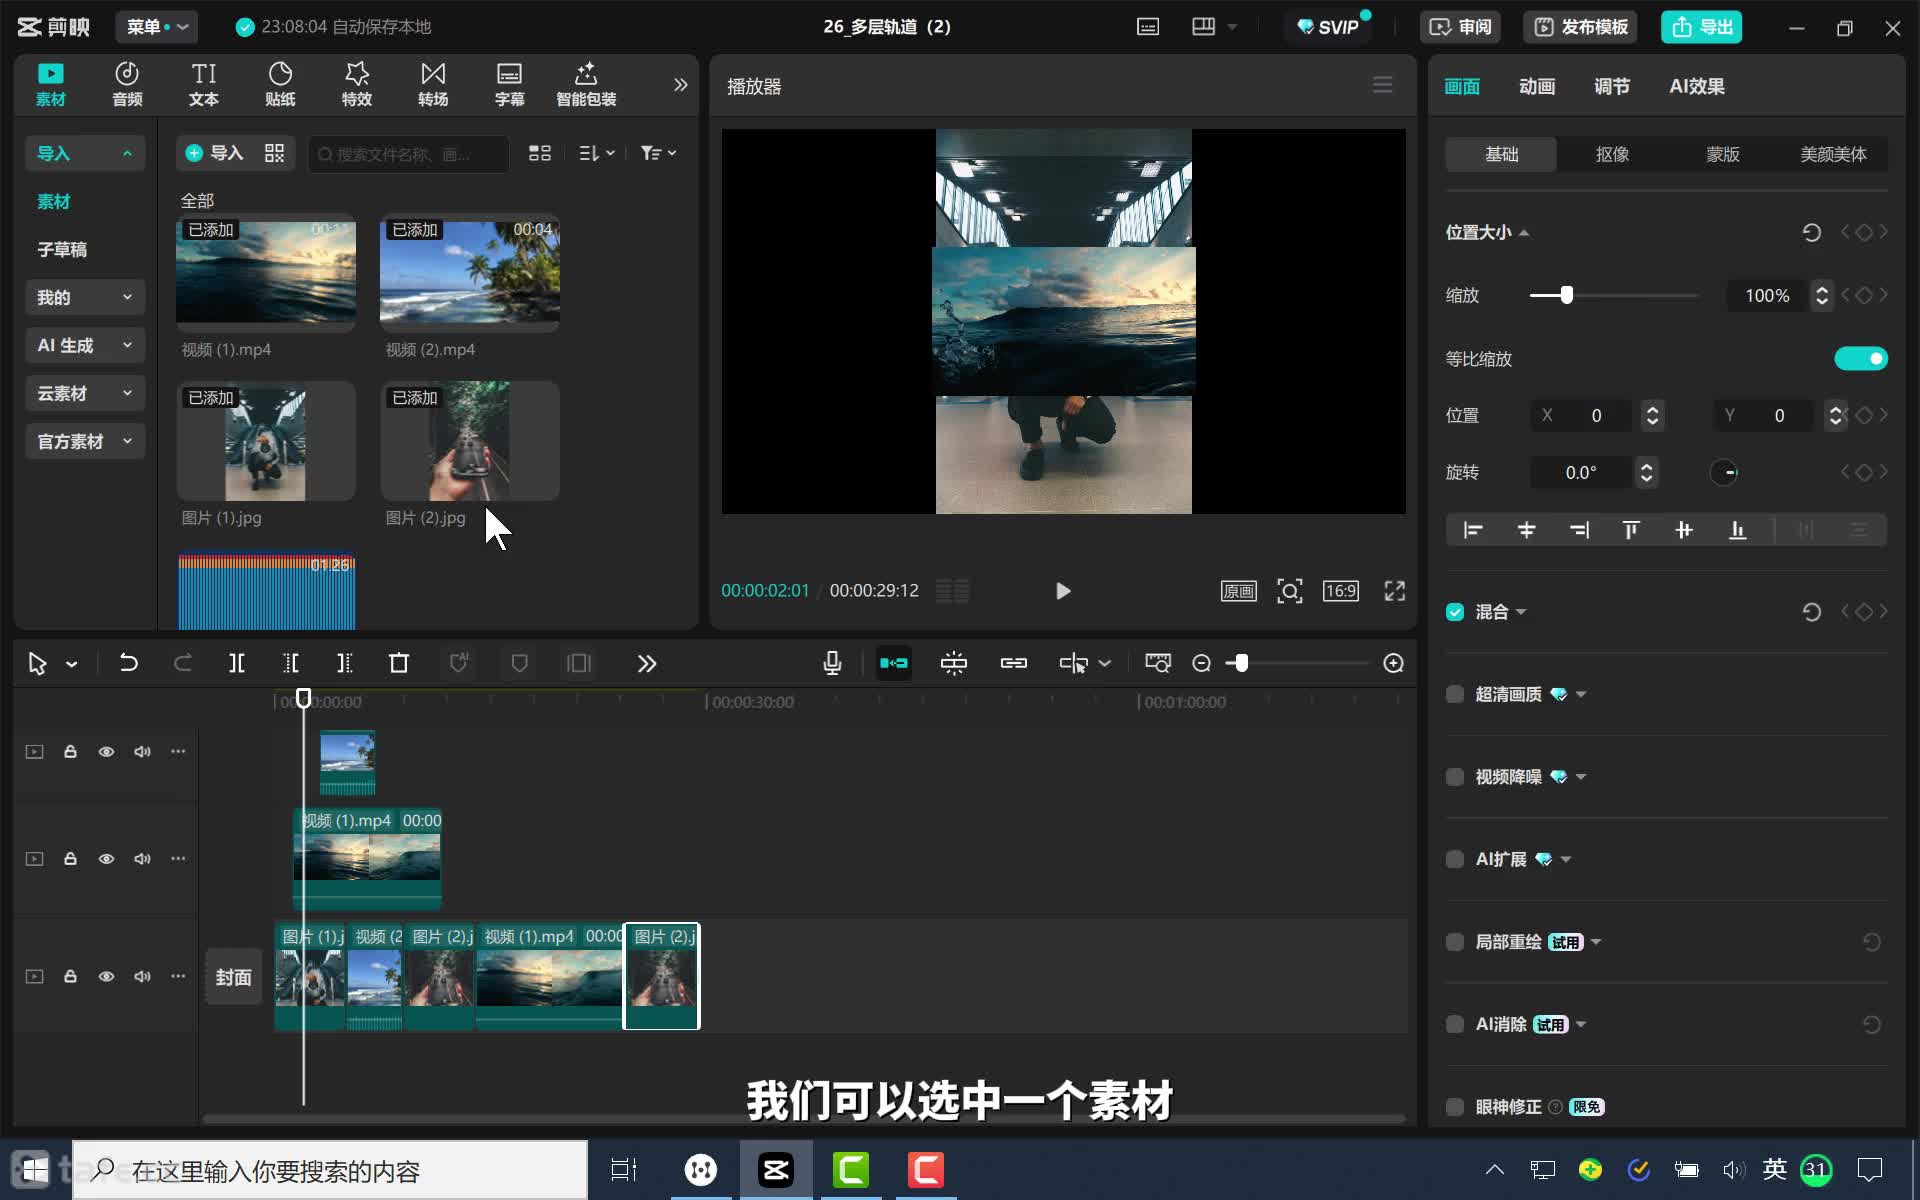
Task: Open the 音频 audio panel
Action: point(127,84)
